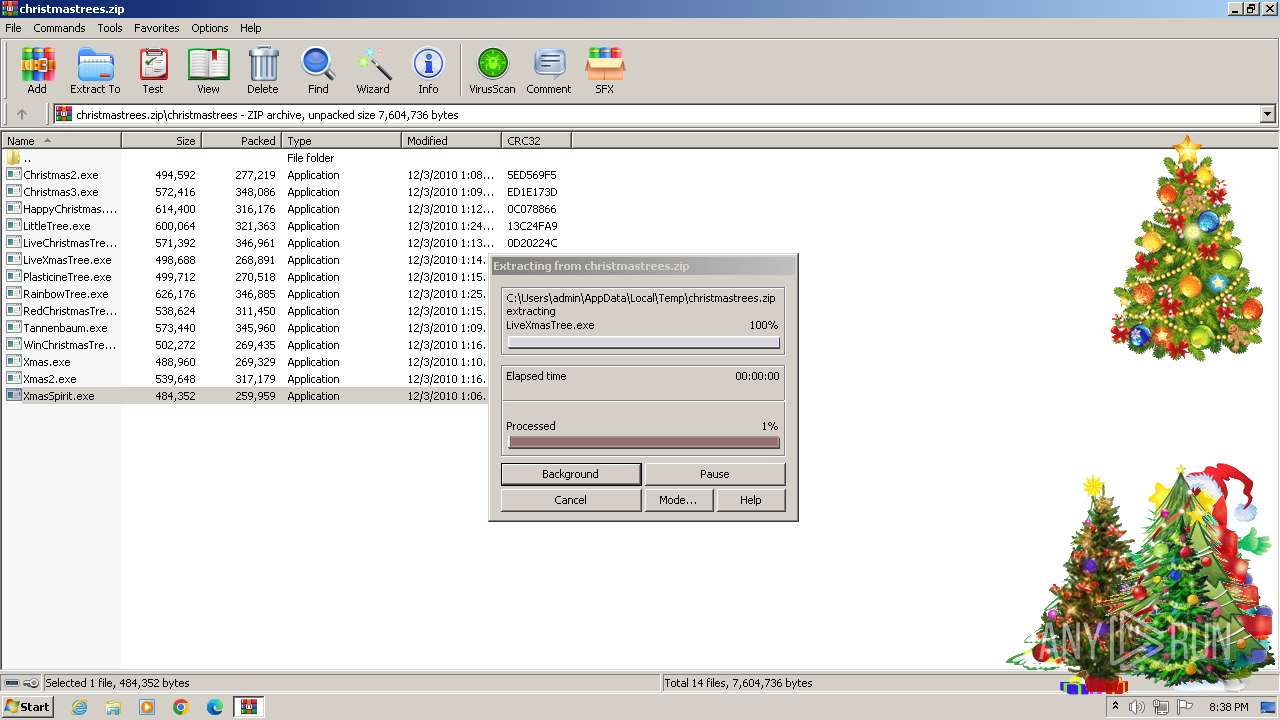Sort by the Modified column header
This screenshot has height=720, width=1280.
pos(451,141)
